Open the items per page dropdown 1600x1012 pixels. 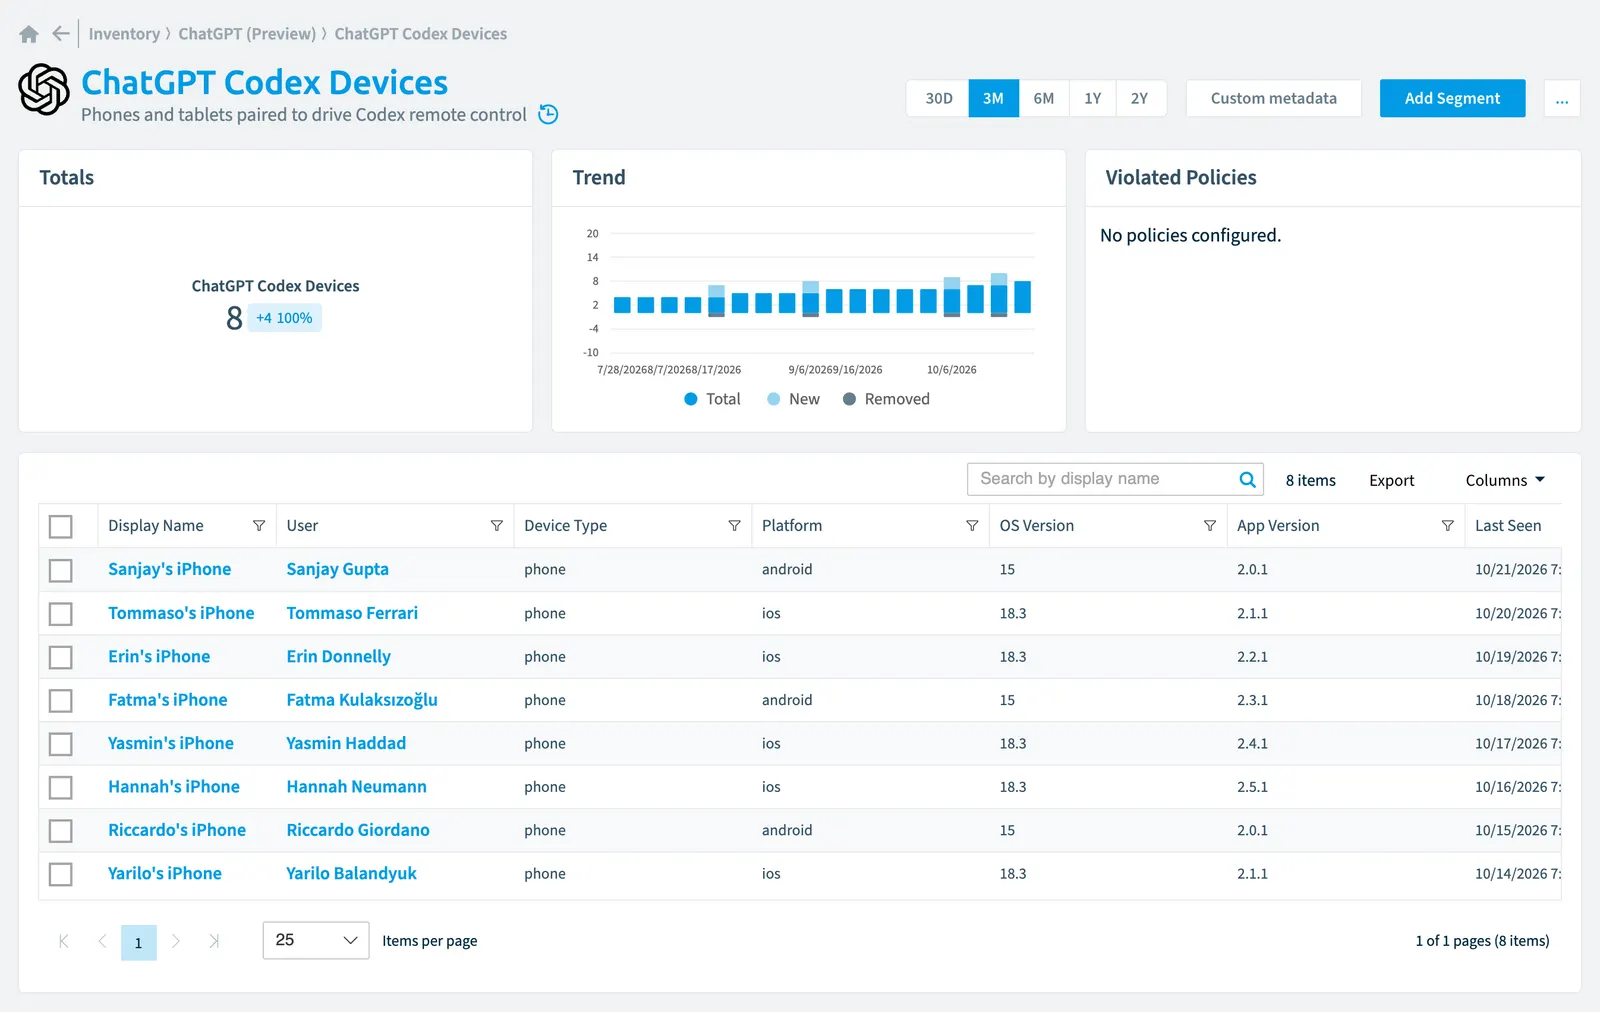316,941
